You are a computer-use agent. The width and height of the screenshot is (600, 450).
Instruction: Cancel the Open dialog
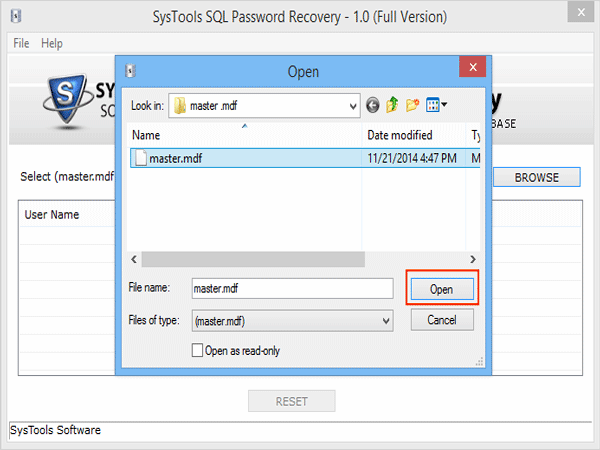(x=442, y=320)
